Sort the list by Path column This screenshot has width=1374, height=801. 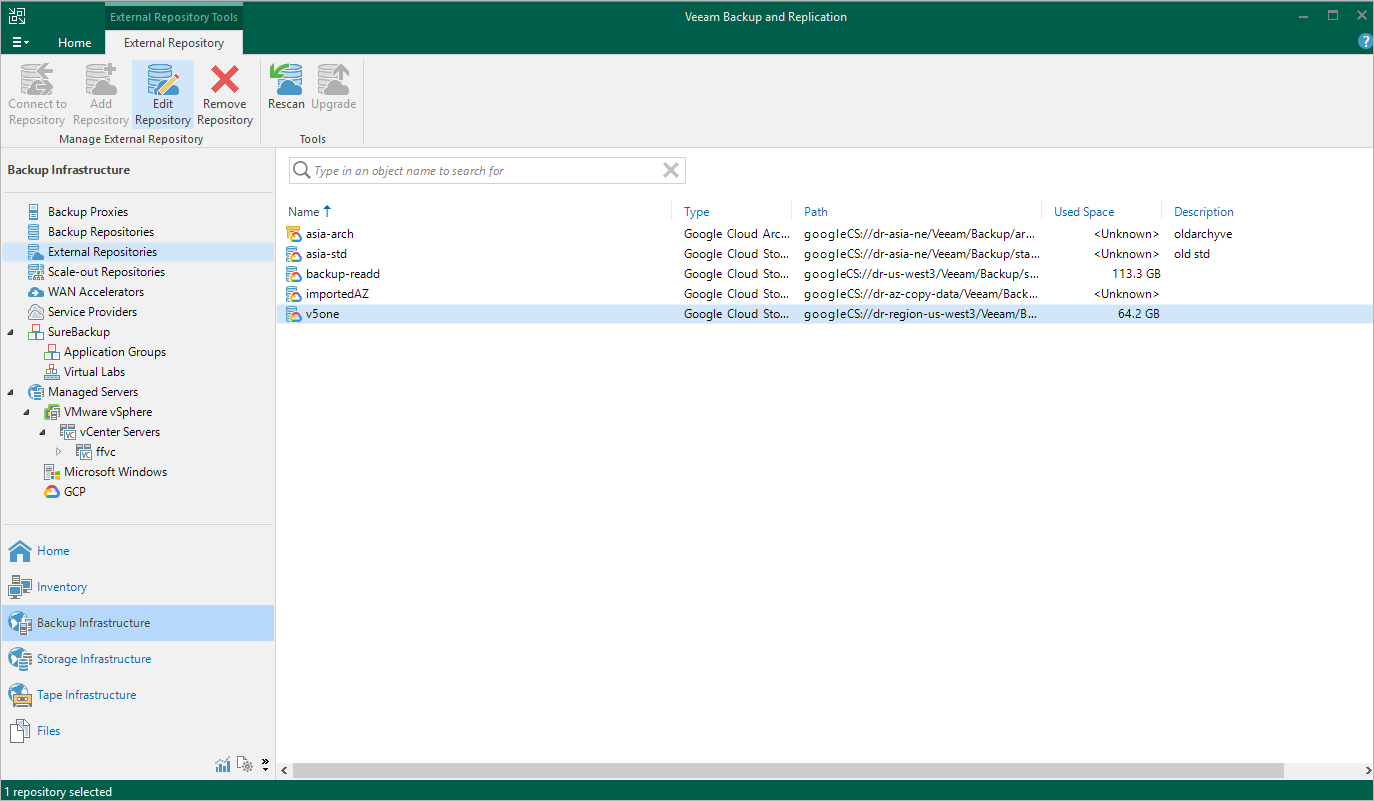(816, 212)
